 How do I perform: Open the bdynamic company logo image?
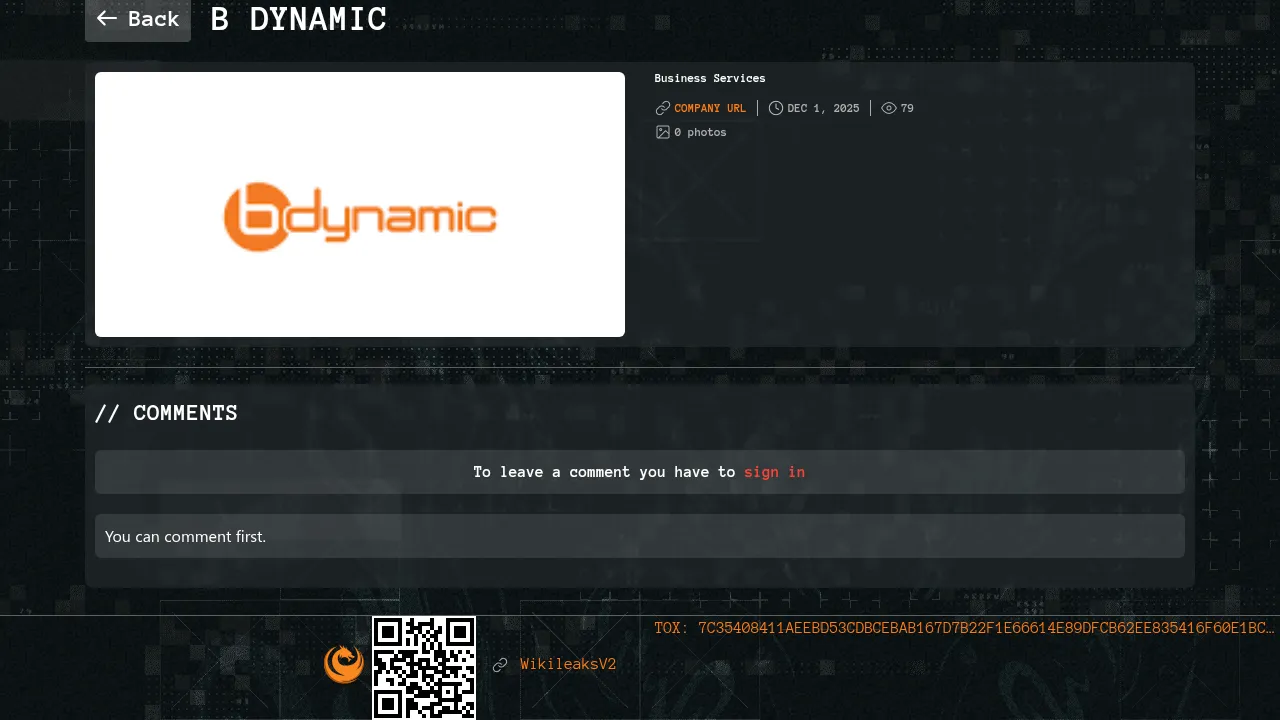360,204
